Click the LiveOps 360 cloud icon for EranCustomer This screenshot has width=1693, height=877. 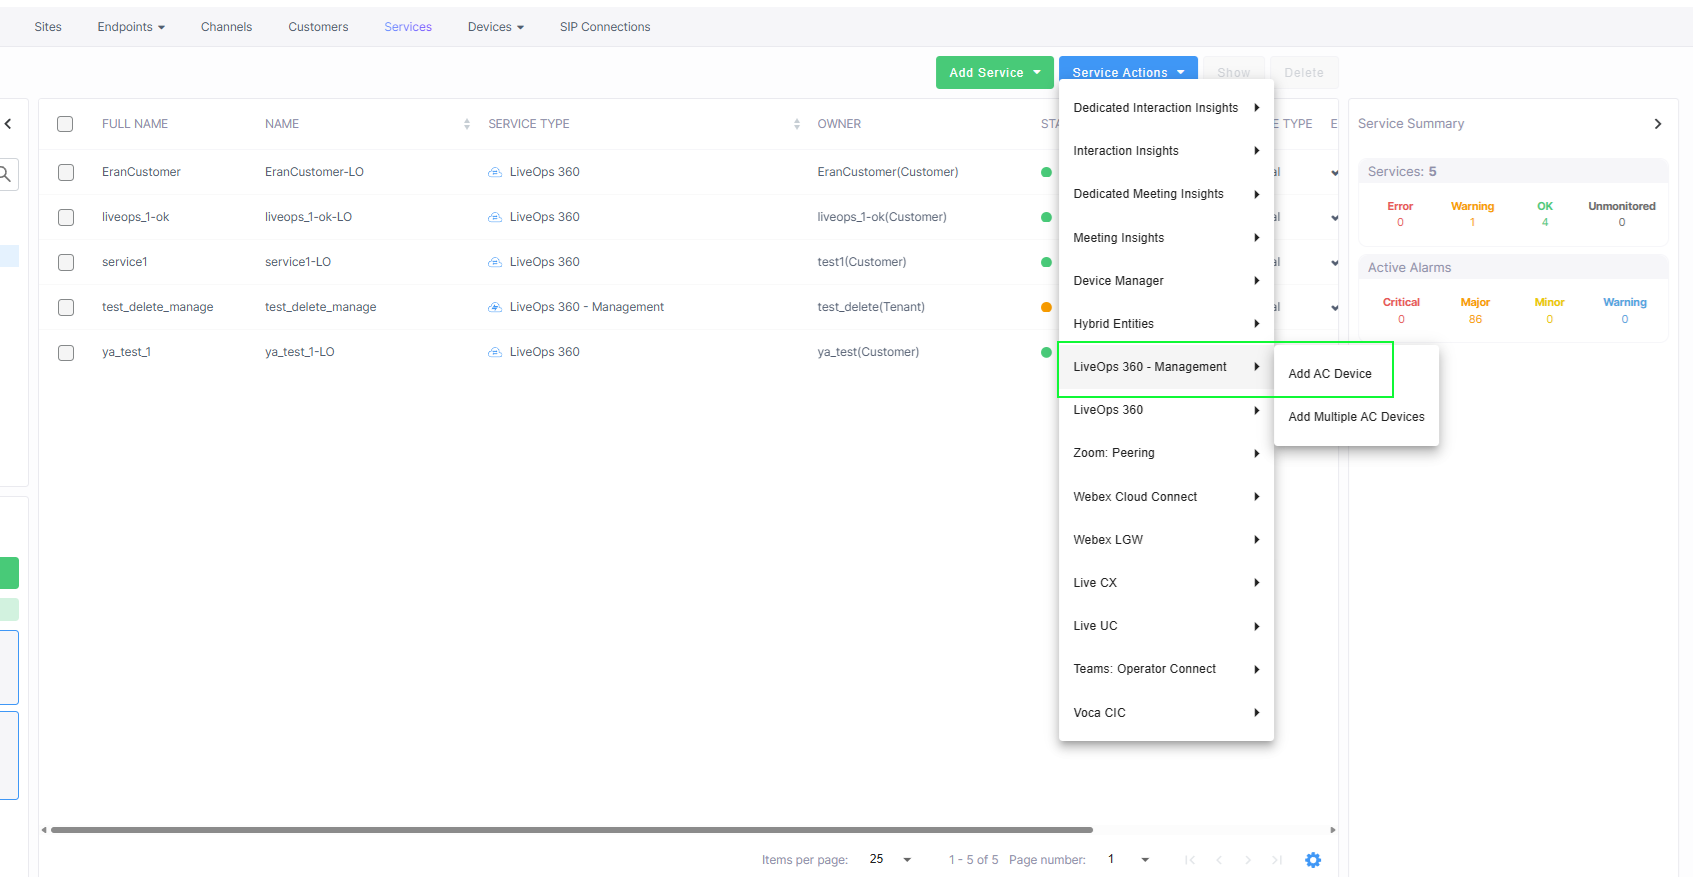(495, 172)
